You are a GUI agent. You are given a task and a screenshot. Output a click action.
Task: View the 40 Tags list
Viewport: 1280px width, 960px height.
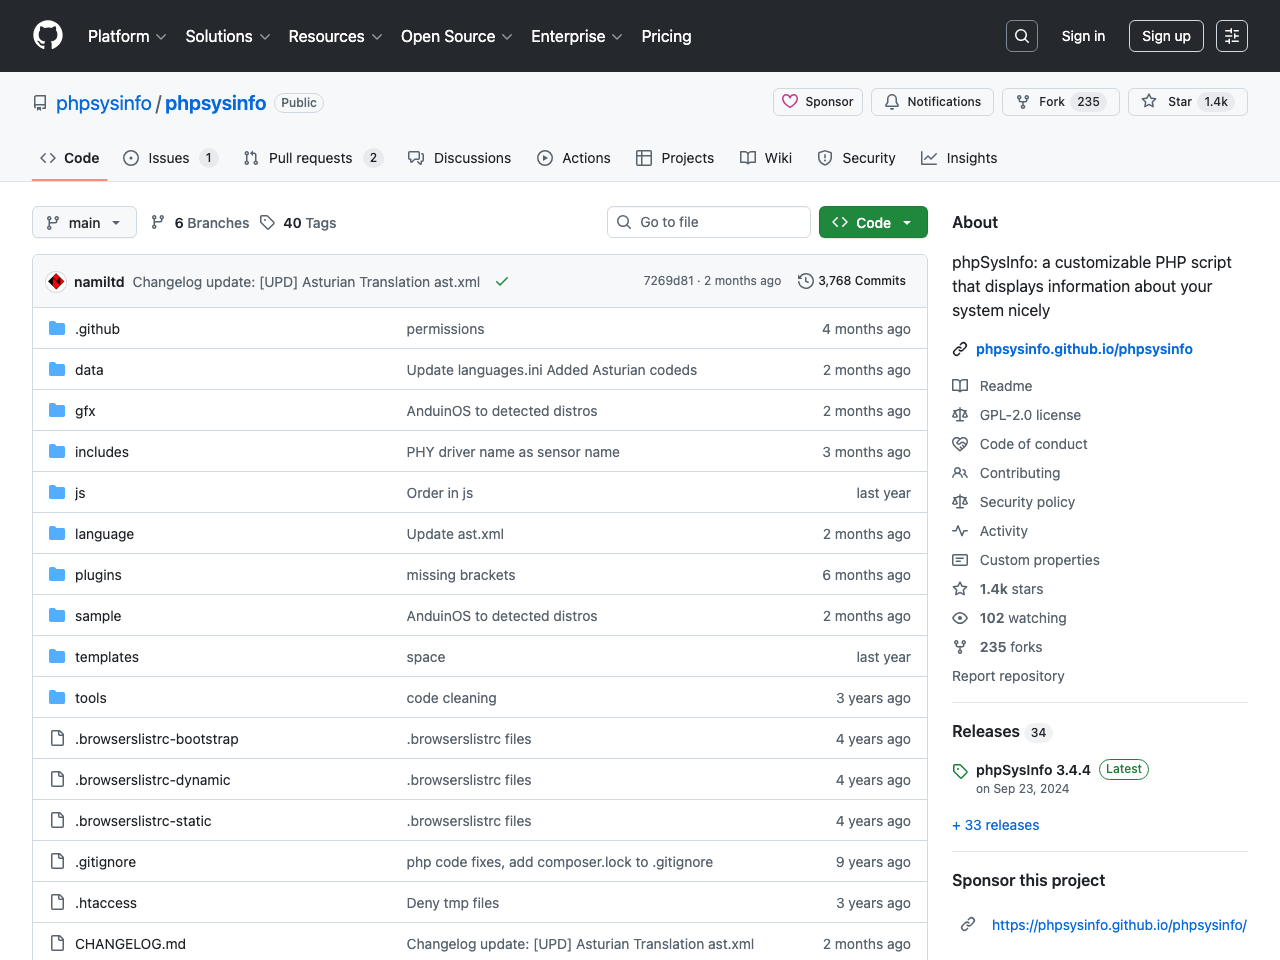point(298,223)
